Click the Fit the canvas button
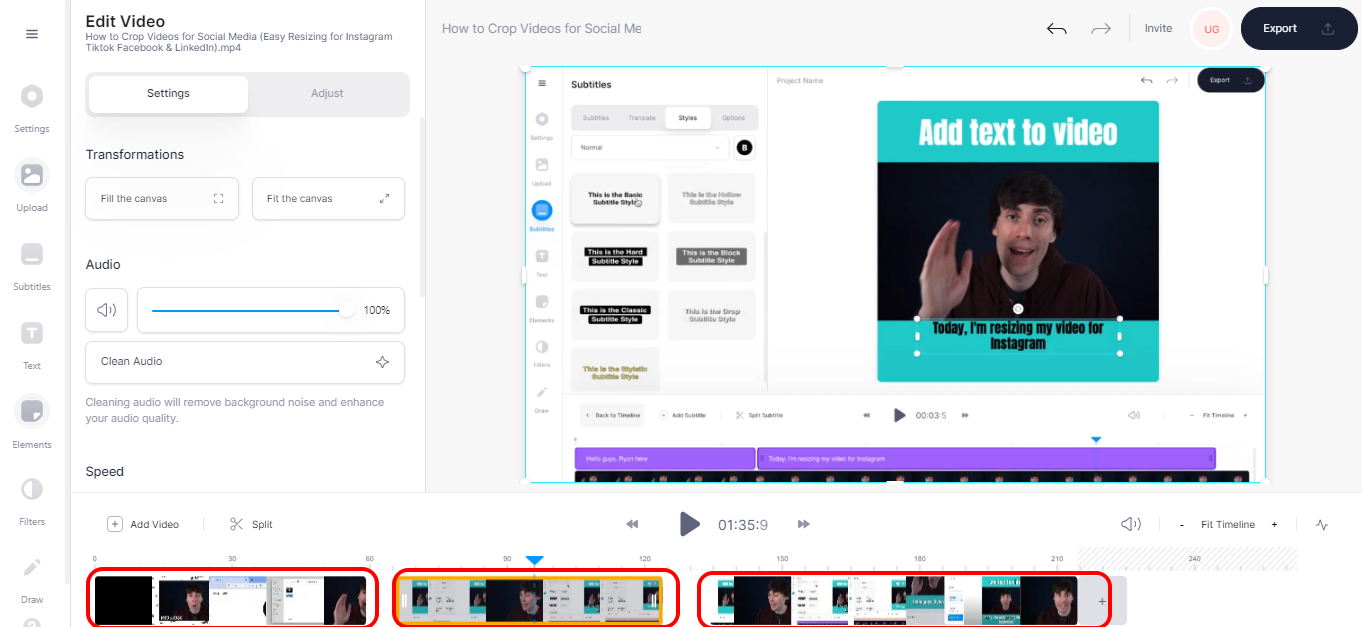This screenshot has width=1362, height=627. coord(328,199)
